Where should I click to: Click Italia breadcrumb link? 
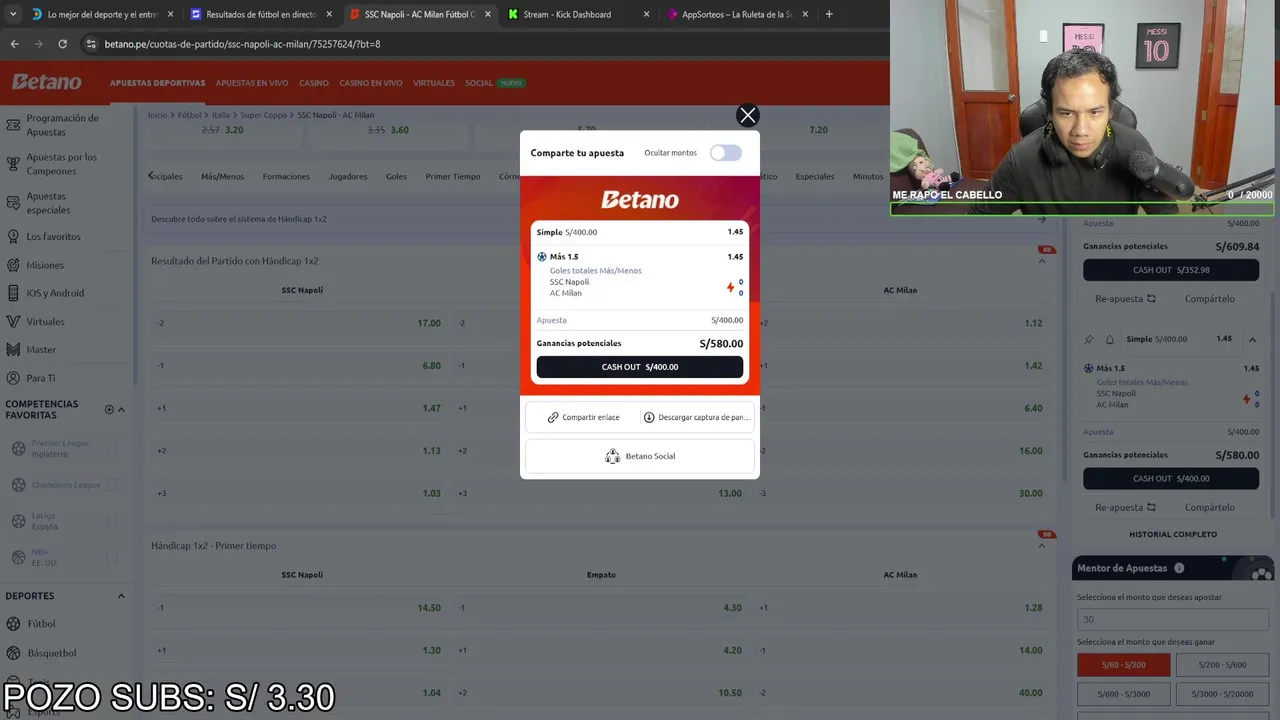220,115
